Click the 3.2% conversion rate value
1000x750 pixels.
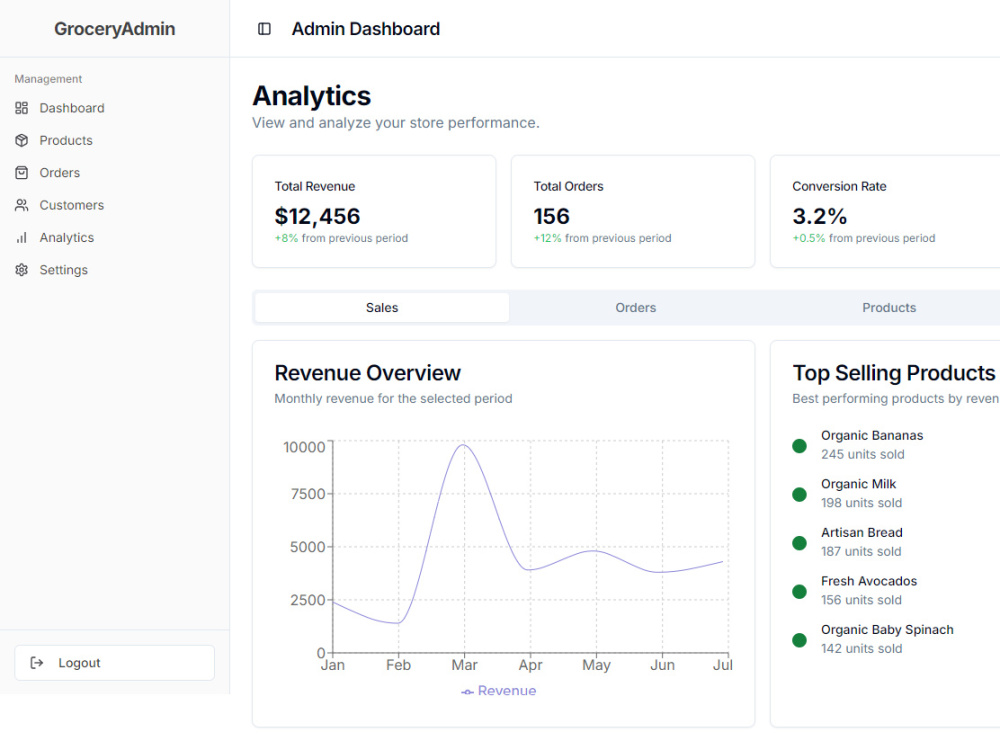[820, 216]
